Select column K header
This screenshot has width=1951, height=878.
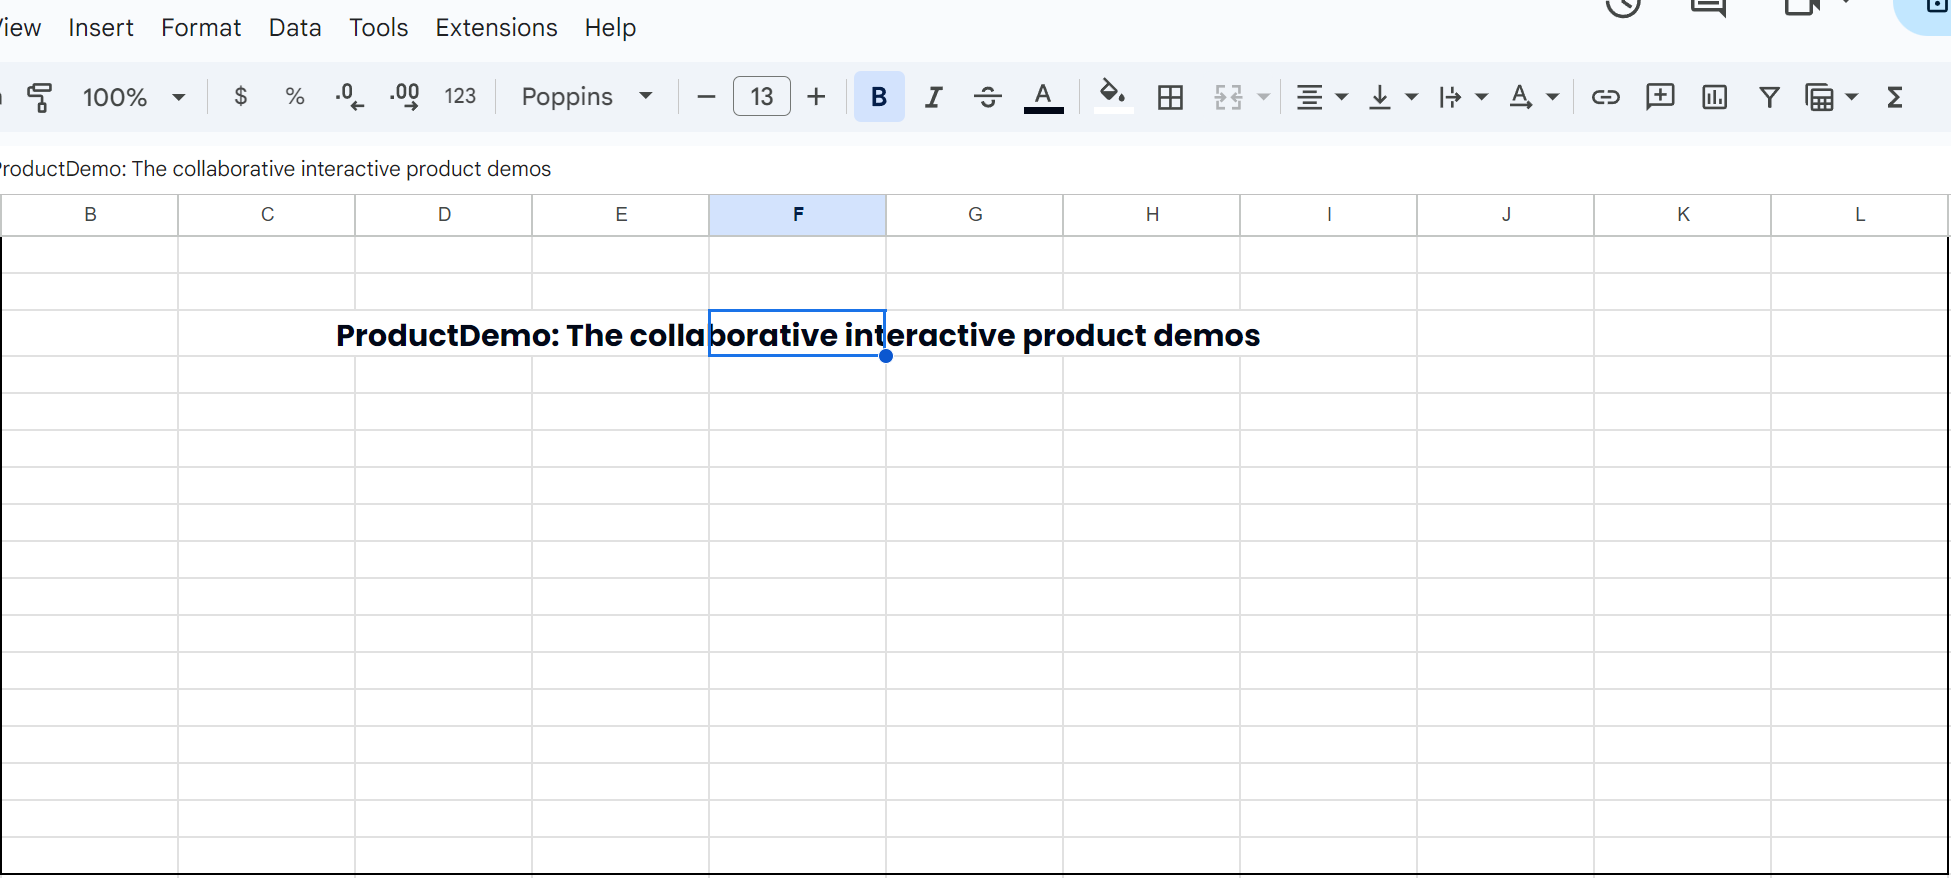click(1683, 215)
